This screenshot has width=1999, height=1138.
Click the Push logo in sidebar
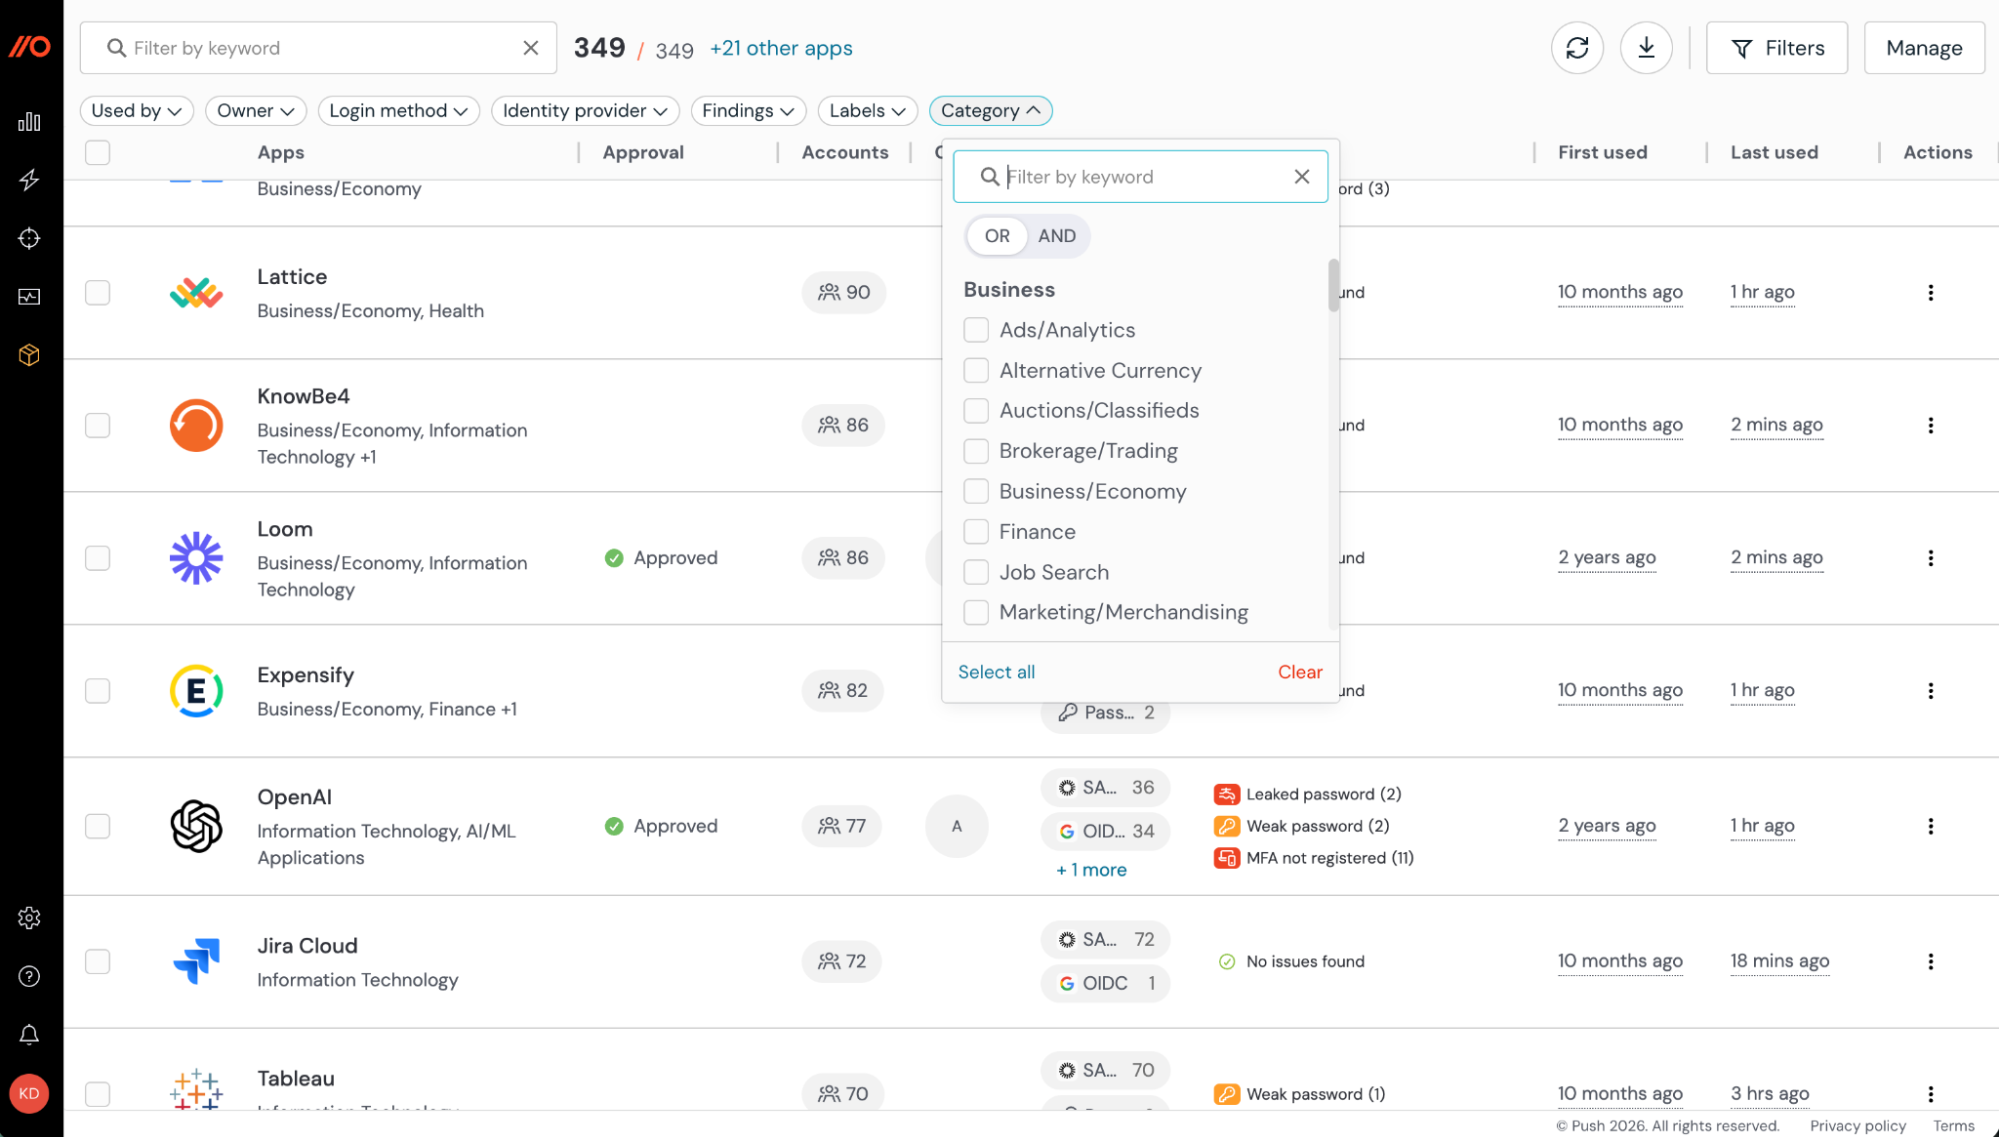[30, 47]
